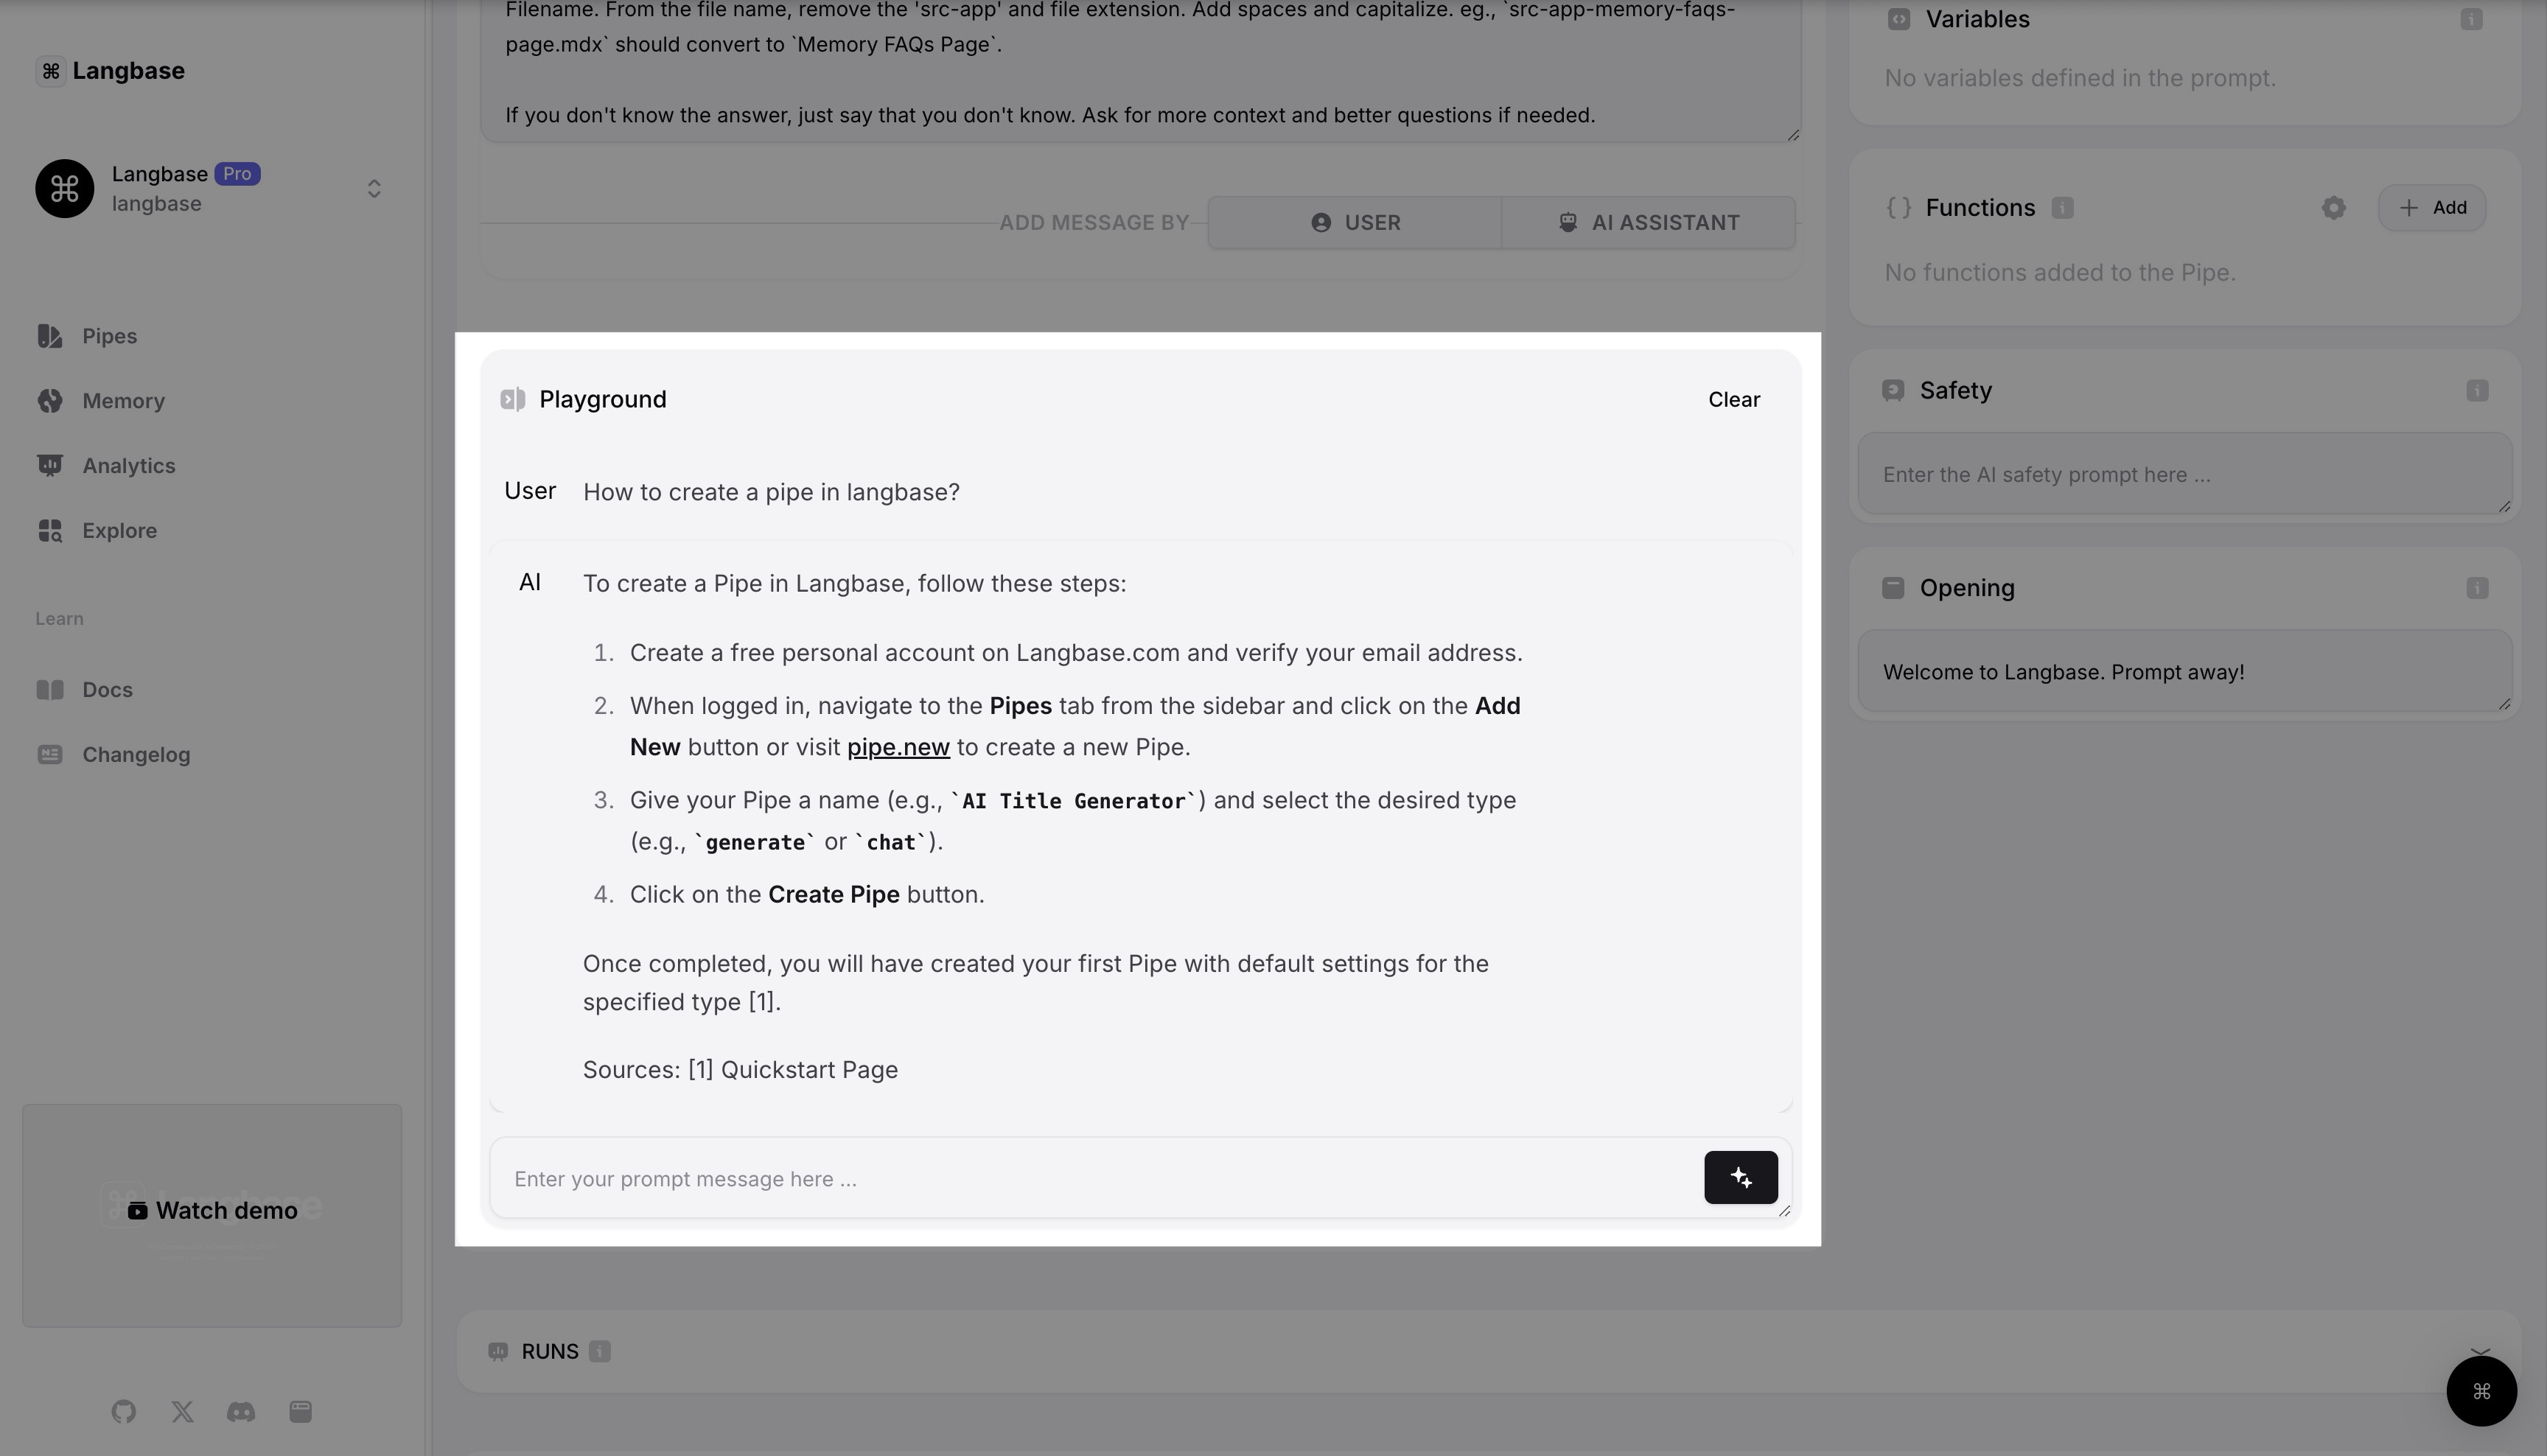Viewport: 2547px width, 1456px height.
Task: Select the USER message tab
Action: click(1355, 222)
